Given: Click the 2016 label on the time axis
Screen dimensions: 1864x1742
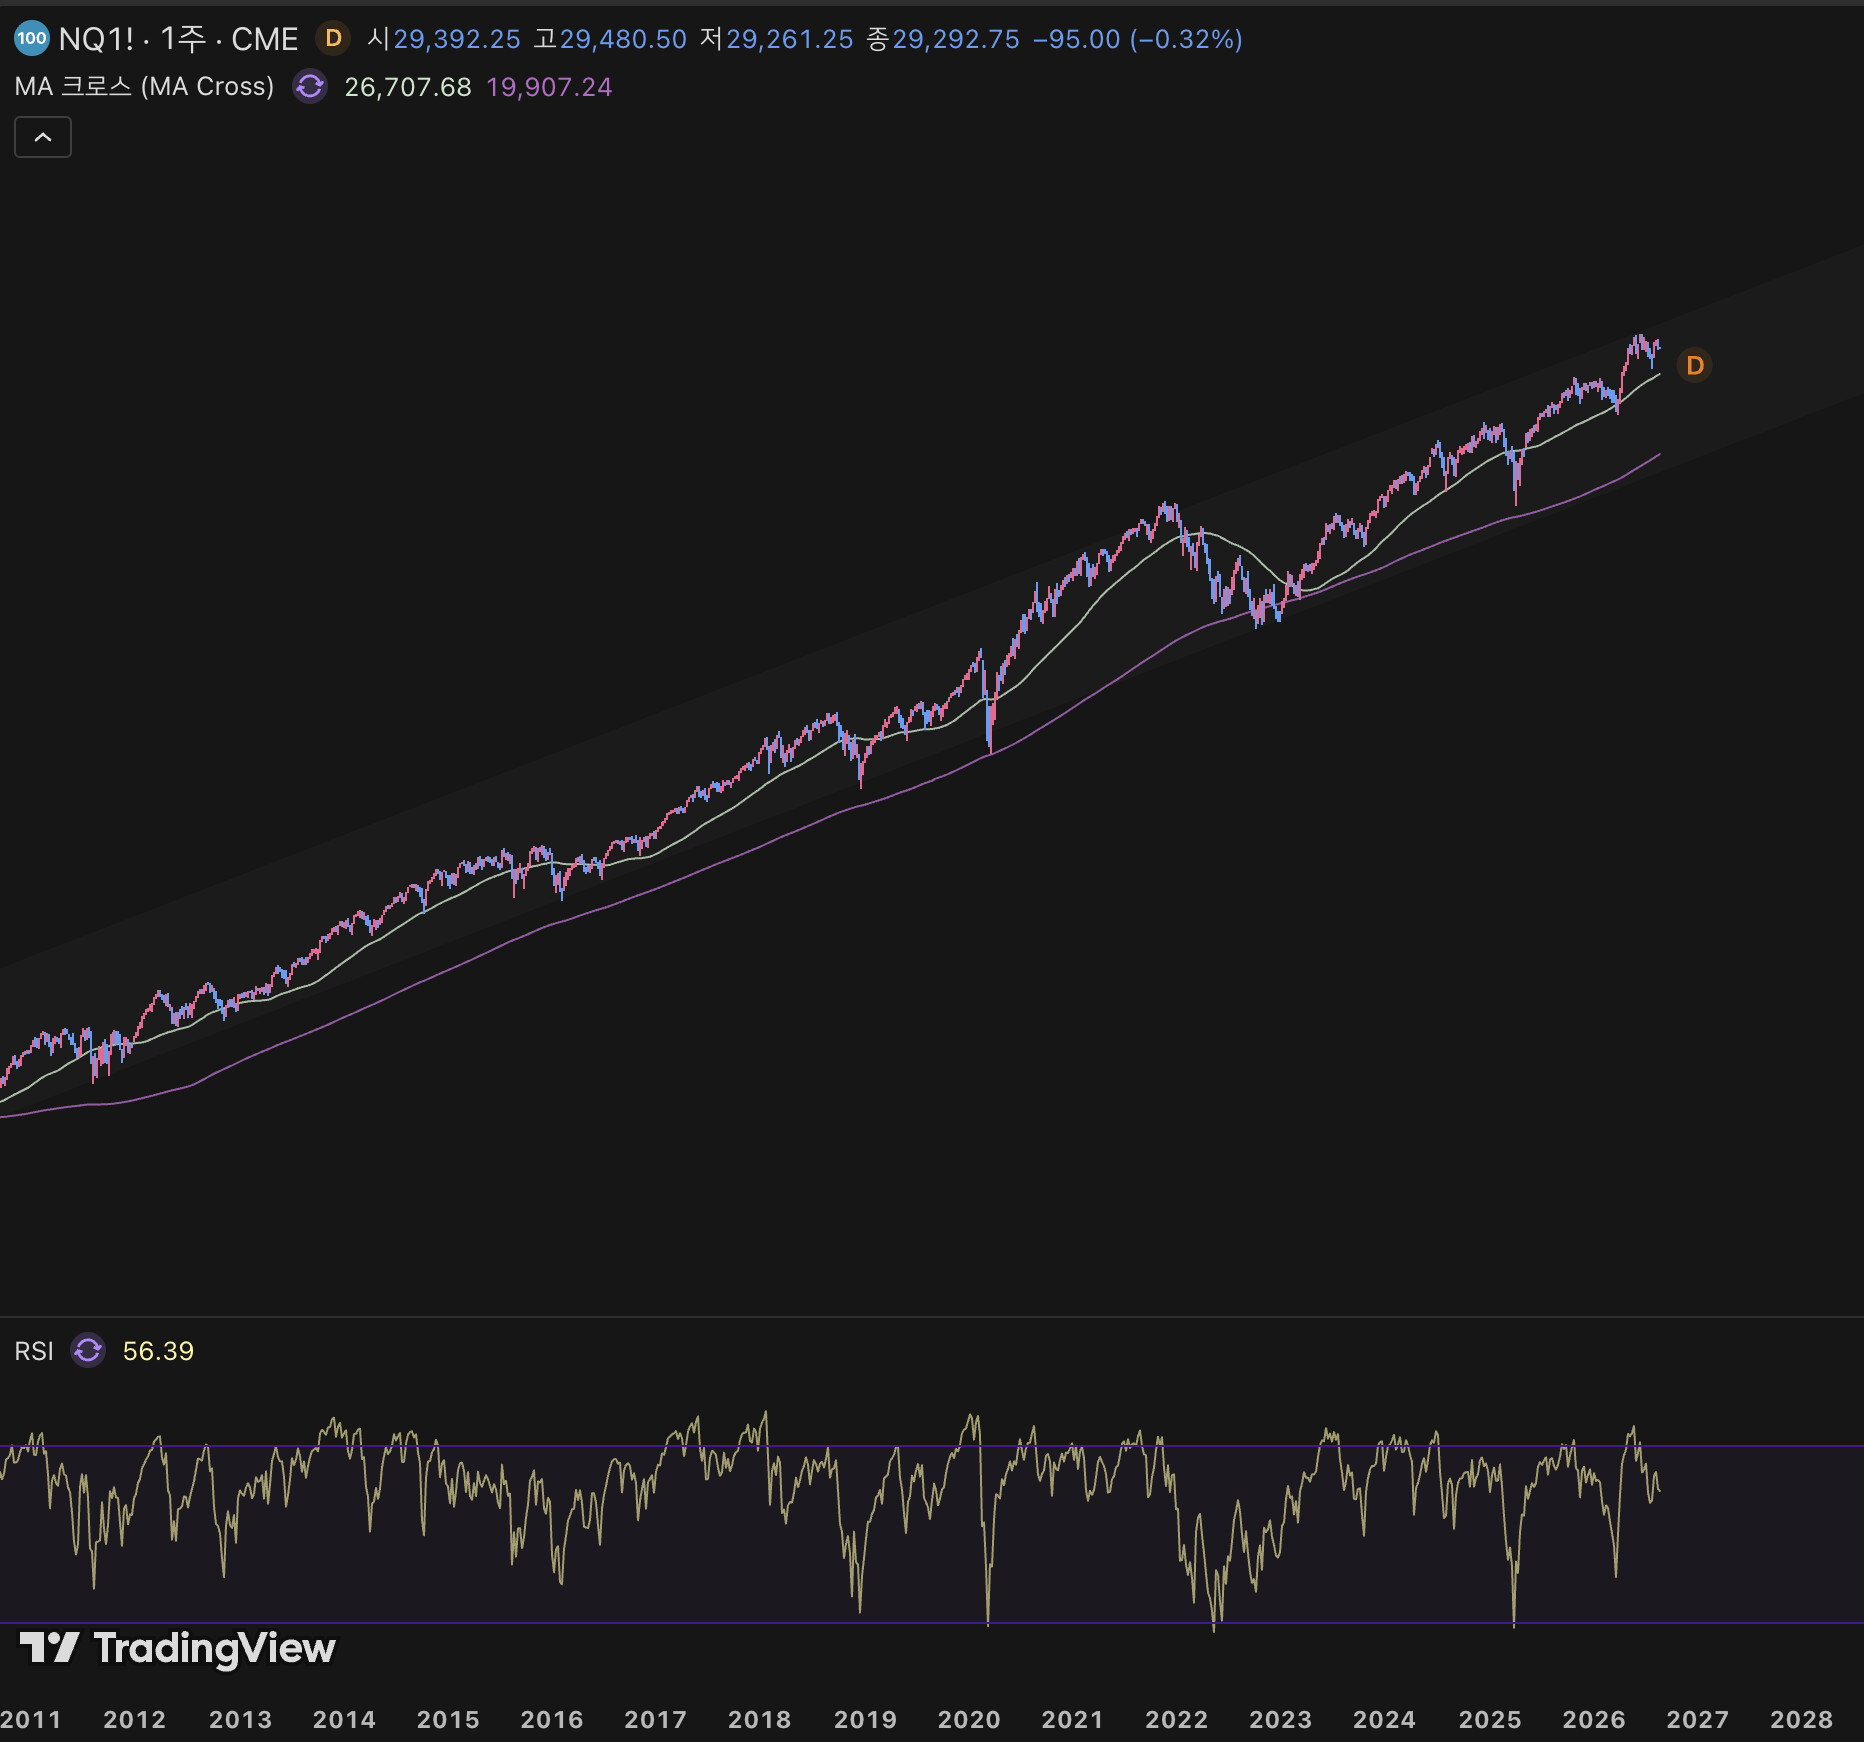Looking at the screenshot, I should (552, 1719).
